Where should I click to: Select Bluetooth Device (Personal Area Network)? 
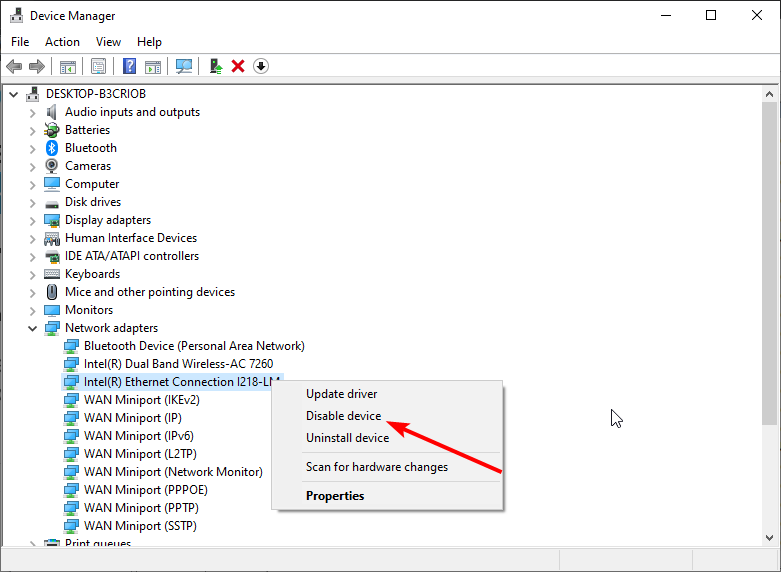click(194, 346)
